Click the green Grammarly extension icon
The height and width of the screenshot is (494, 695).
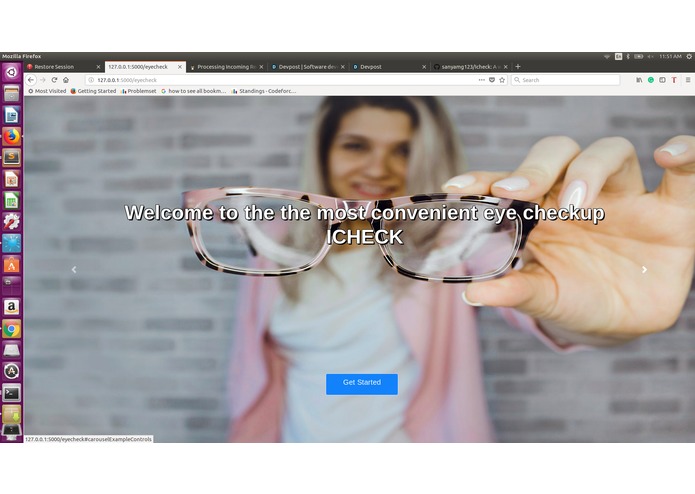[651, 80]
